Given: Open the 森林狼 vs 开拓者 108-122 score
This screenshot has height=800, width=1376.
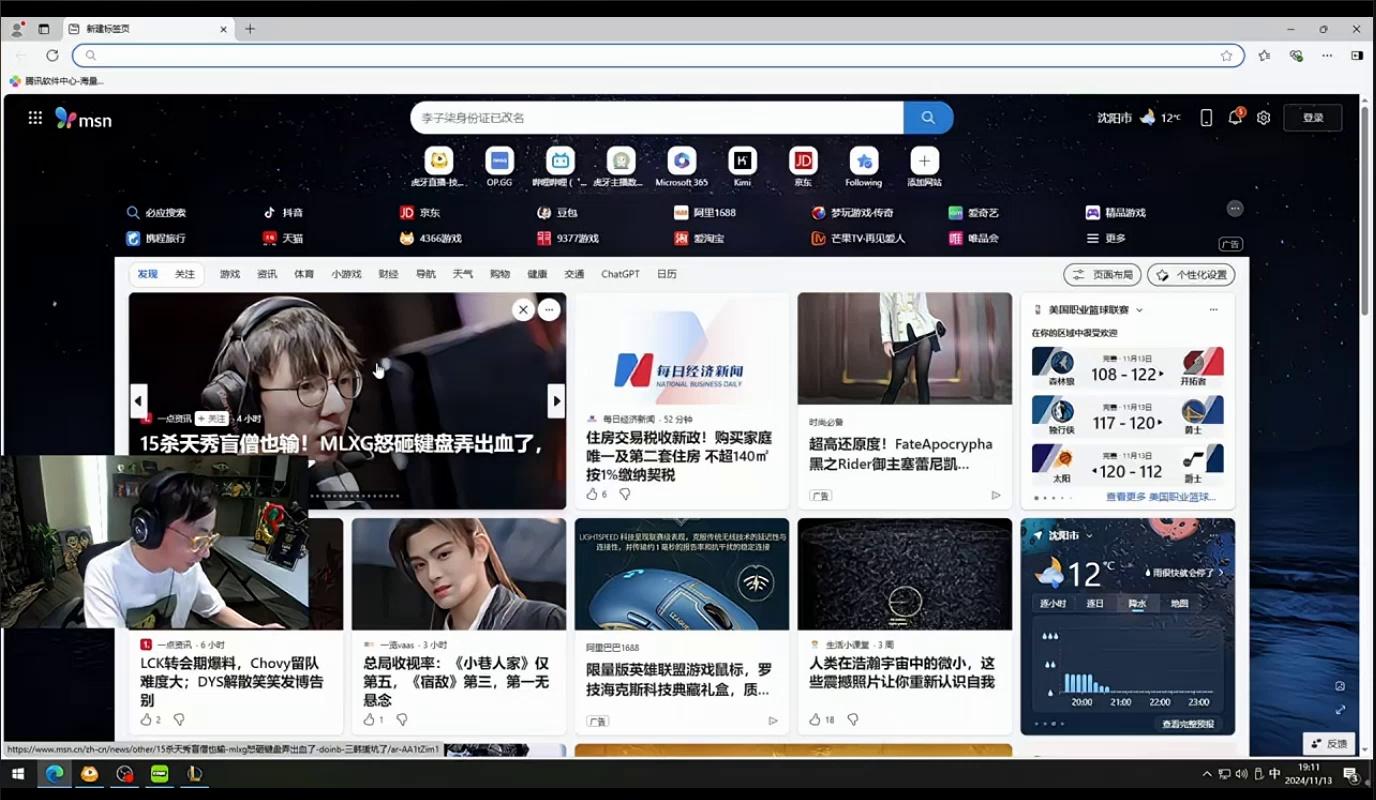Looking at the screenshot, I should 1128,367.
